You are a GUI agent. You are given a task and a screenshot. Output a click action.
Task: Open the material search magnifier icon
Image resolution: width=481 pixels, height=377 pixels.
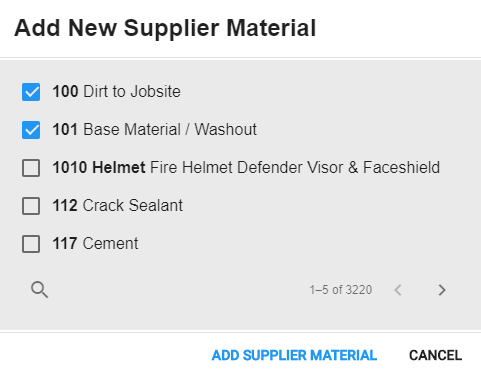(x=39, y=290)
